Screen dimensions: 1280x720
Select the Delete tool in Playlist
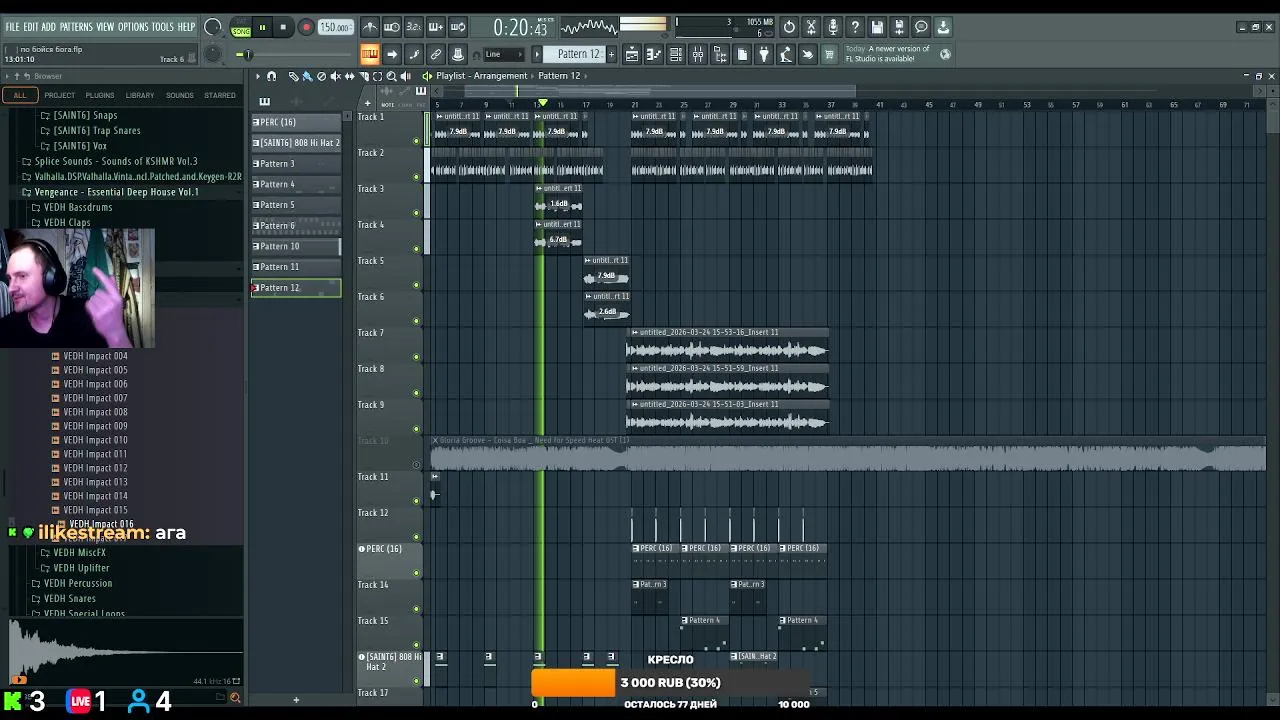pyautogui.click(x=321, y=76)
